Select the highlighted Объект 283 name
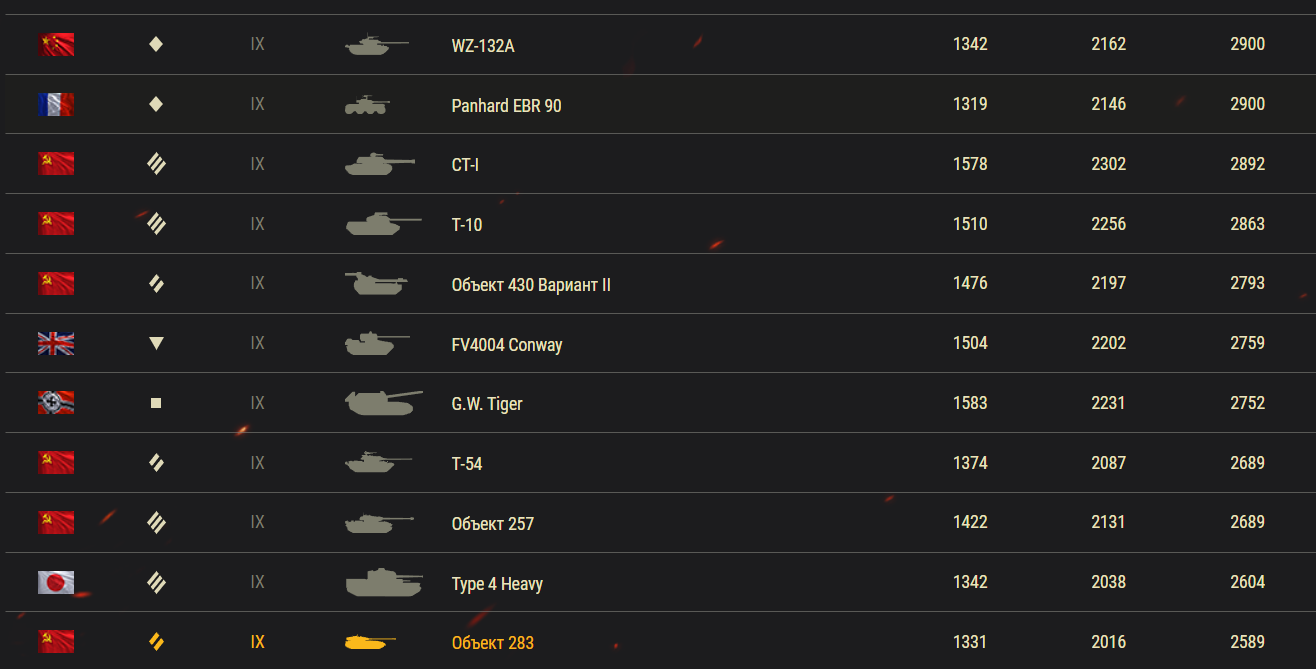The height and width of the screenshot is (669, 1316). coord(492,643)
